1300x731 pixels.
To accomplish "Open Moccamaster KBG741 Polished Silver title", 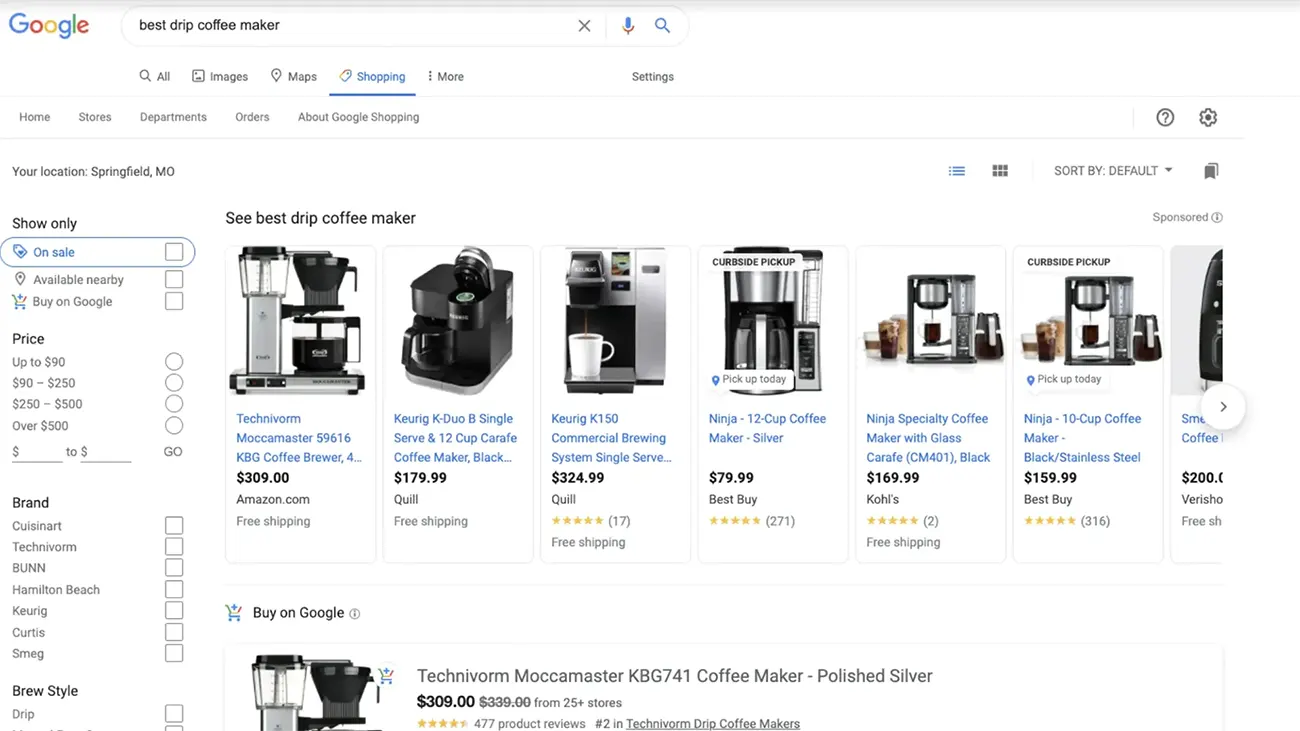I will tap(675, 676).
